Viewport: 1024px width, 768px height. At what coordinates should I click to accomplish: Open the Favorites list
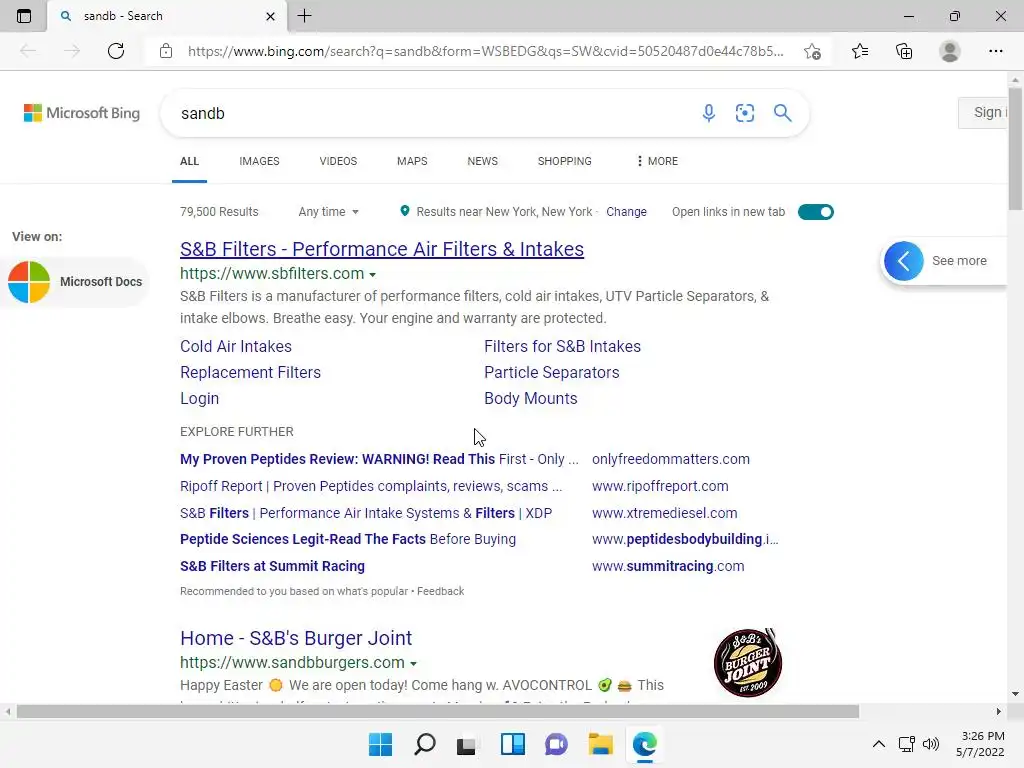point(860,51)
